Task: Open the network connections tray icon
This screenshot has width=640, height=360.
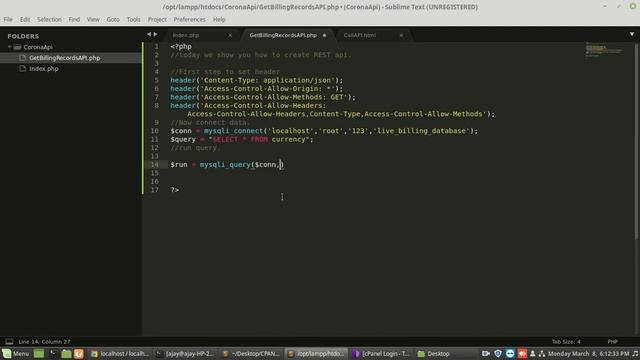Action: (x=542, y=353)
